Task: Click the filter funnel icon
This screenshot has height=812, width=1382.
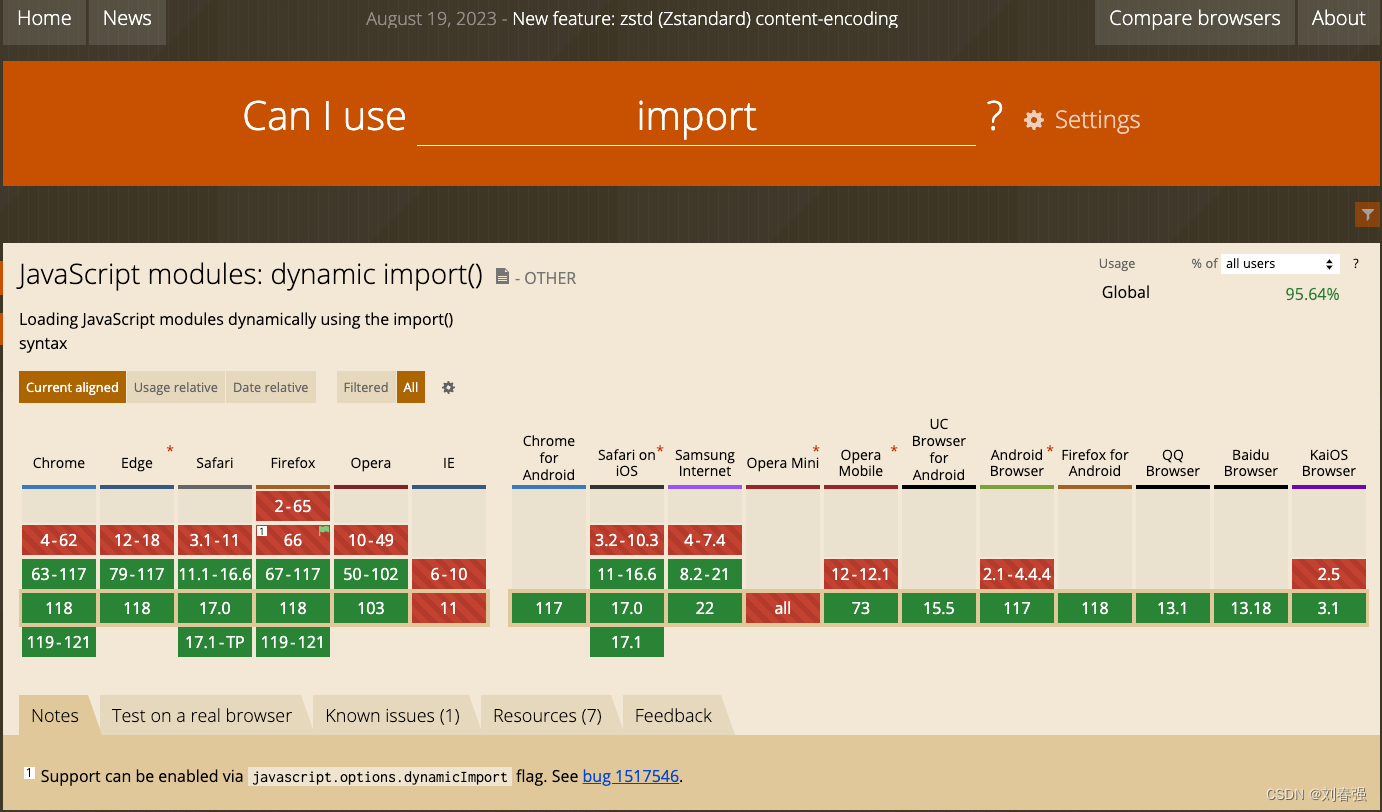Action: point(1367,214)
